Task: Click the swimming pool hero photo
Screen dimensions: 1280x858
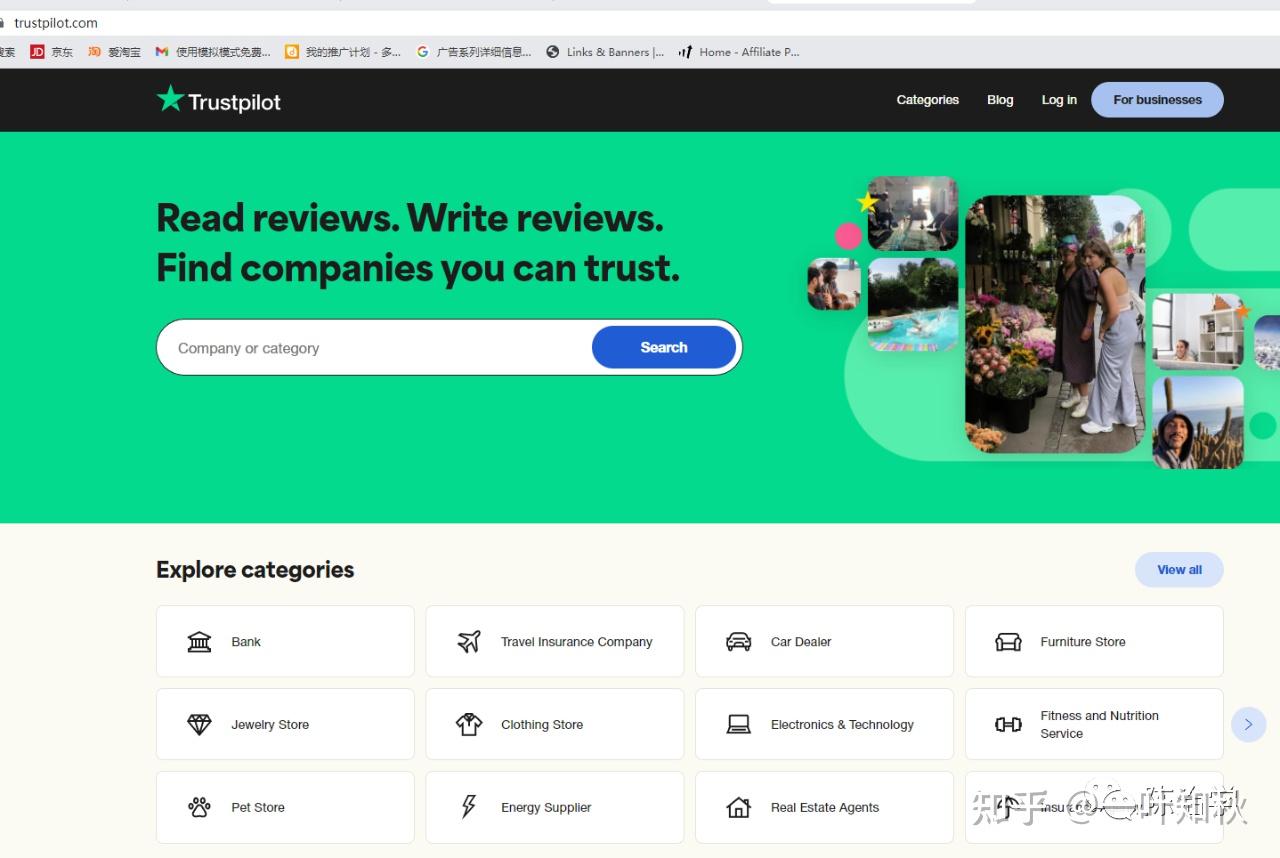Action: 913,304
